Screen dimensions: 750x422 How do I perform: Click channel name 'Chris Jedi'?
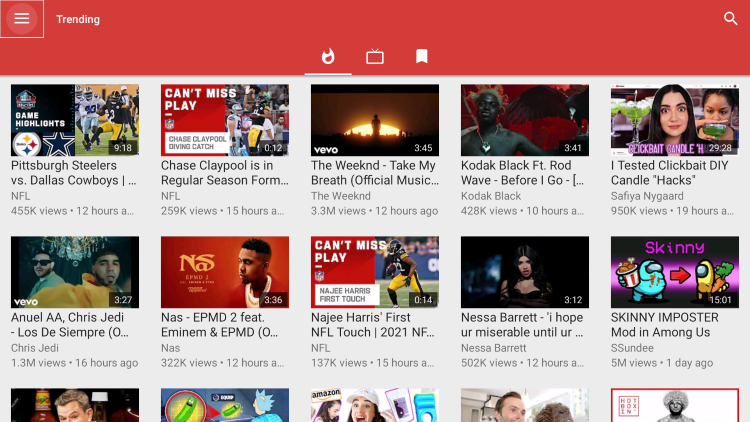tap(35, 348)
